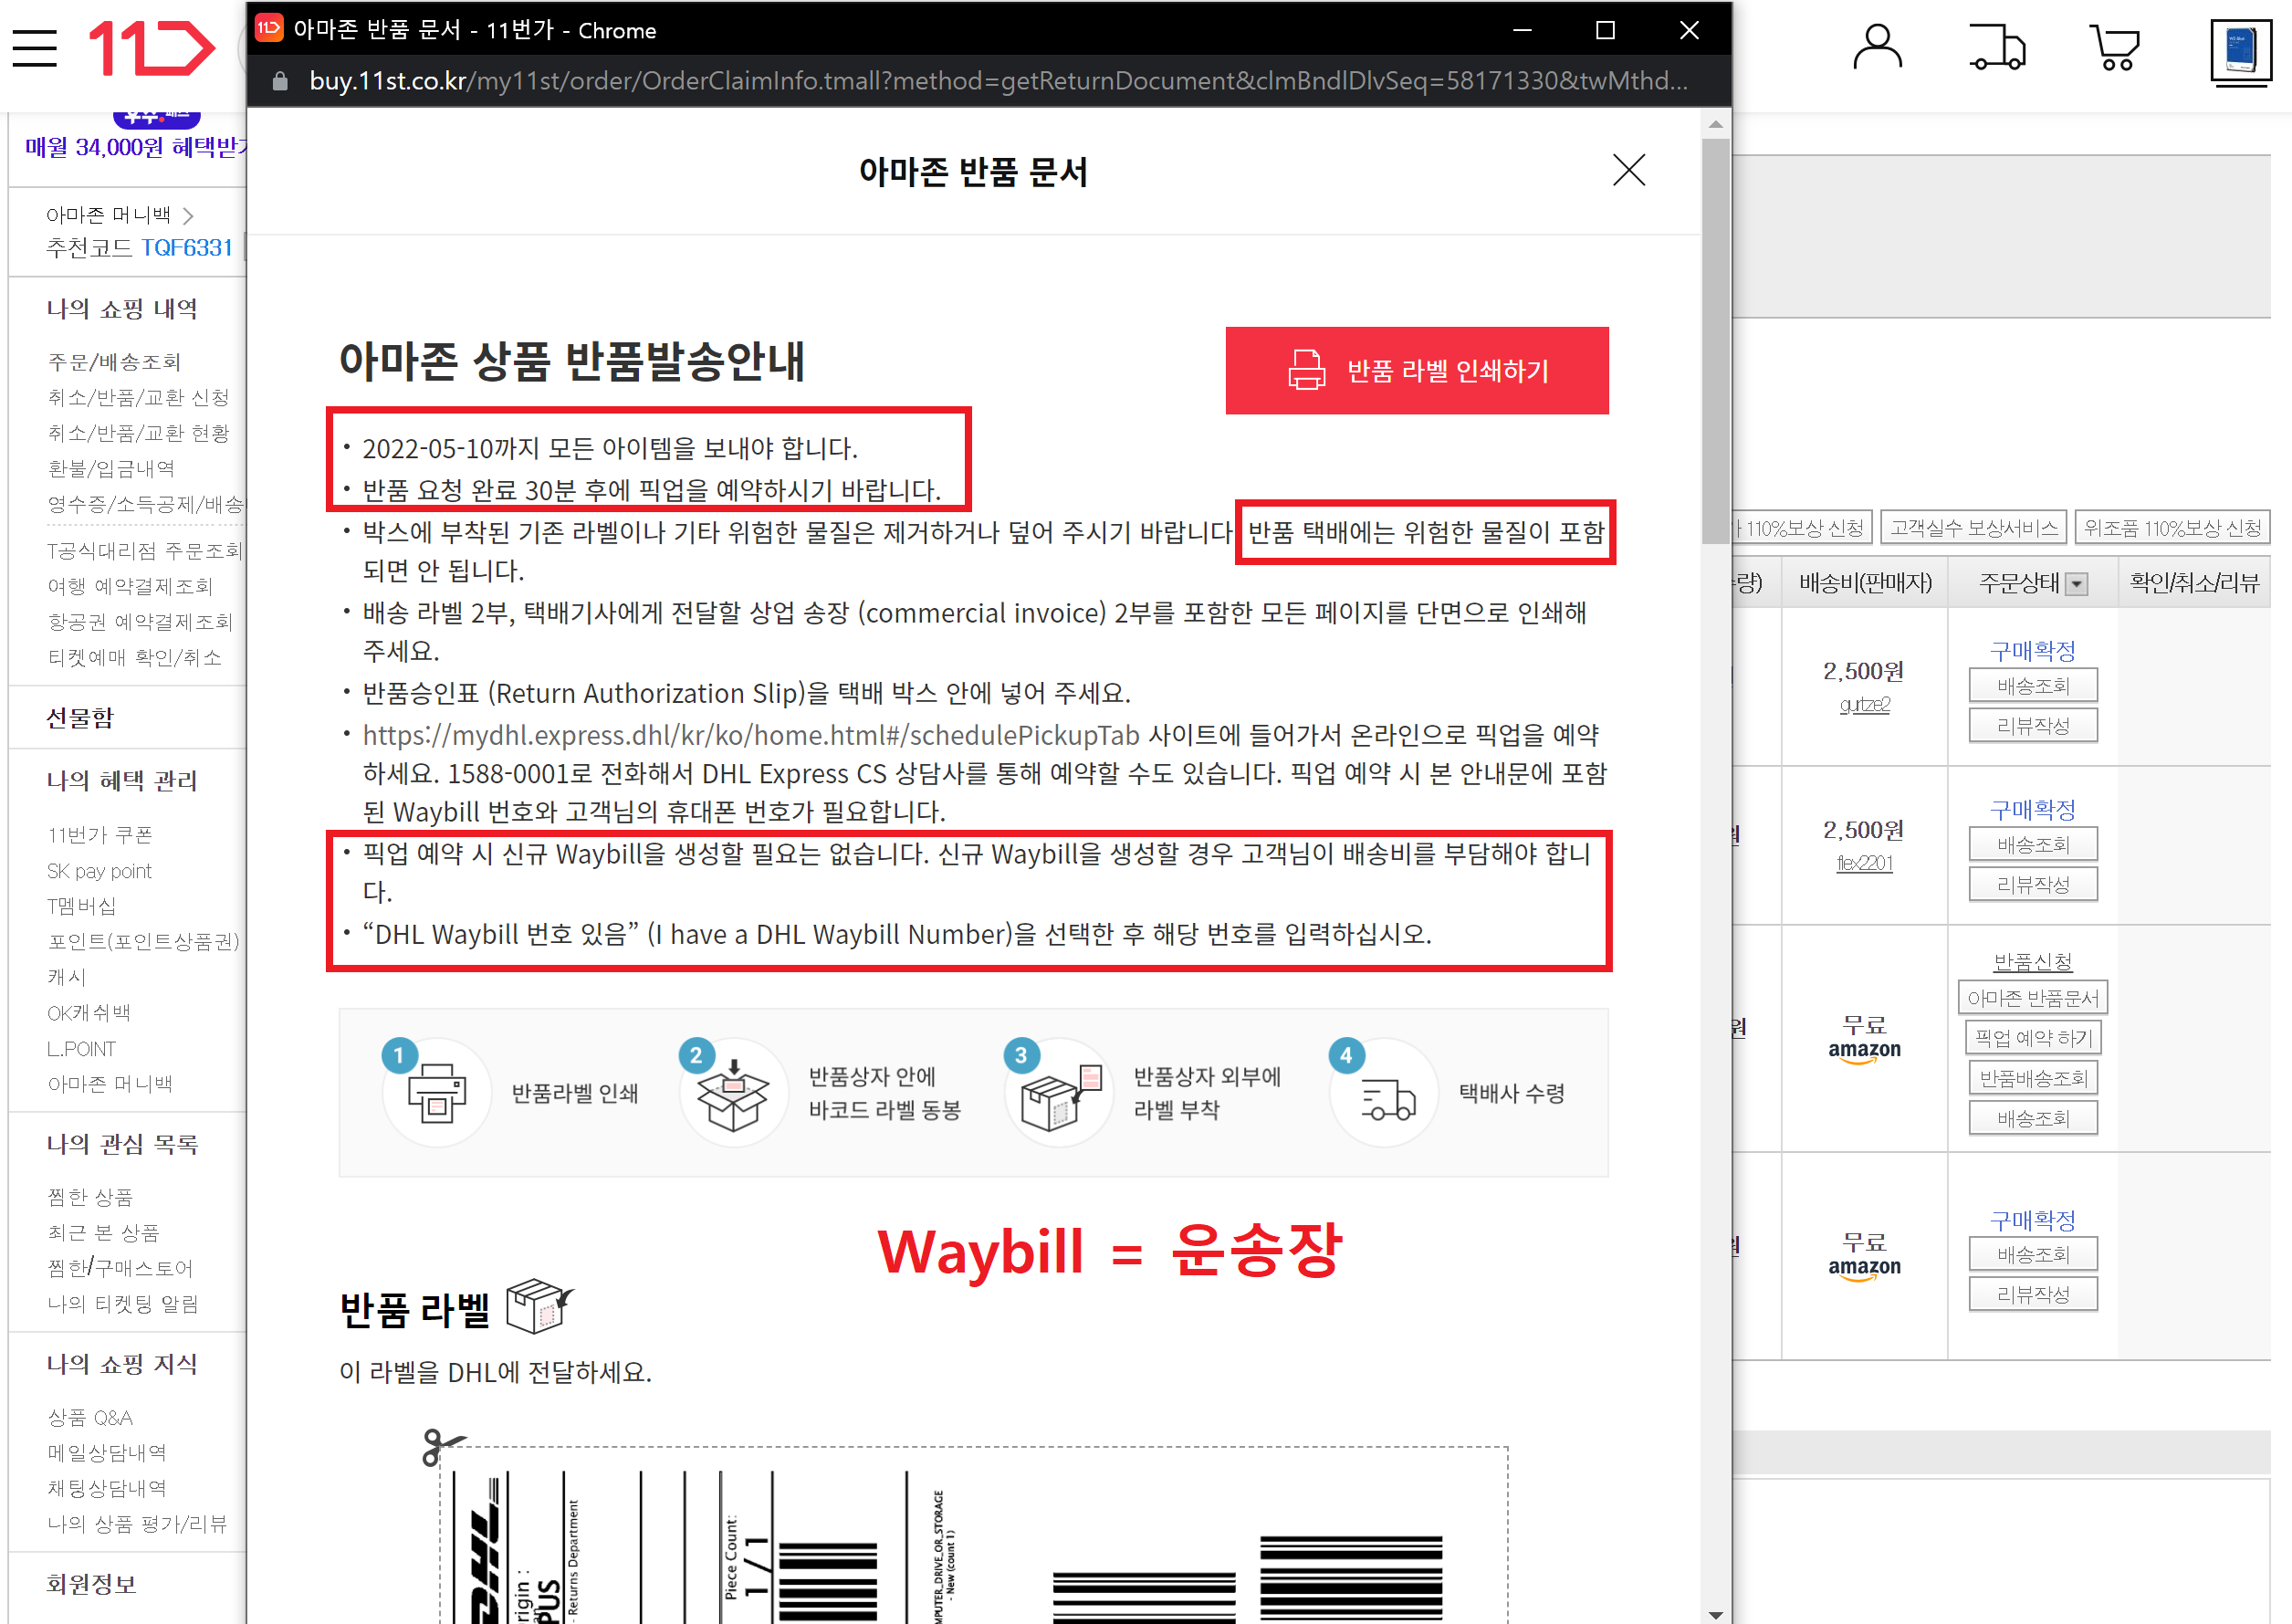Click the scrollbar down arrow in the popup
Viewport: 2292px width, 1624px height.
[1715, 1613]
